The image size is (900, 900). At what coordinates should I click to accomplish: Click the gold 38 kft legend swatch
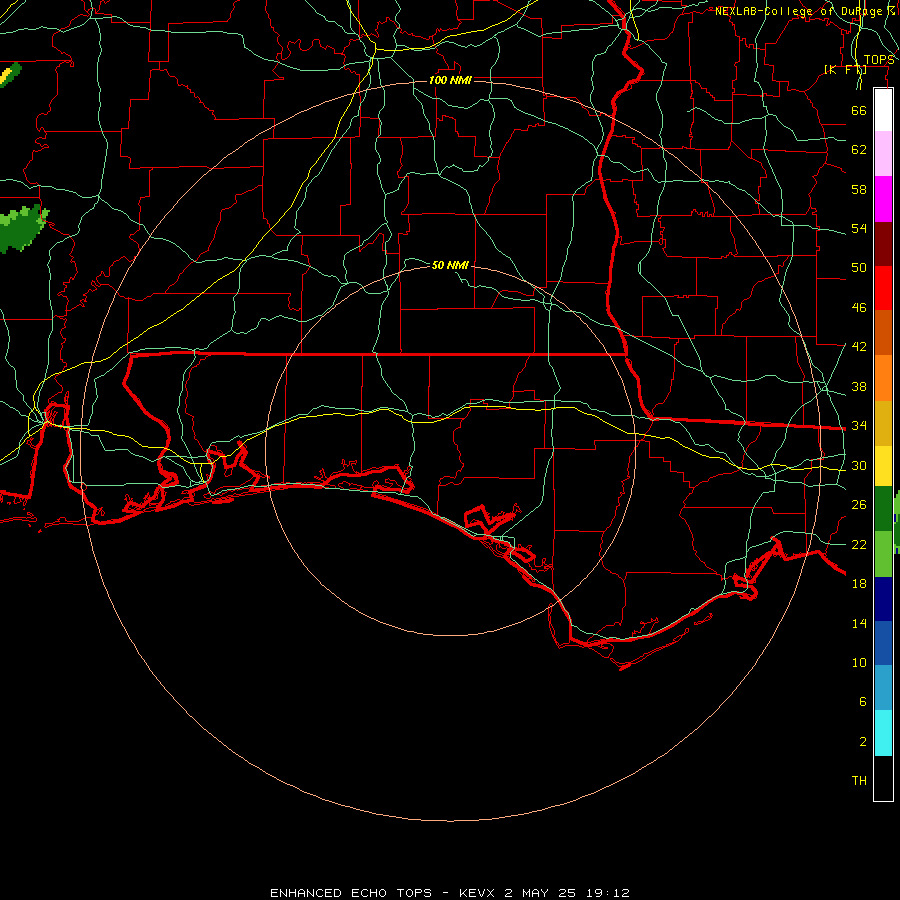coord(883,423)
